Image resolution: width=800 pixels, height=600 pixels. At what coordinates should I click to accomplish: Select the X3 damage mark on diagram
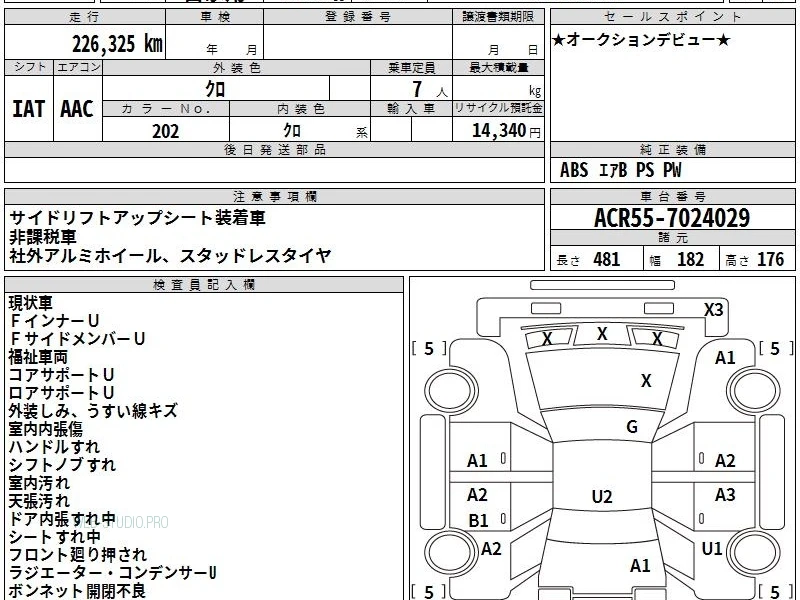(713, 310)
